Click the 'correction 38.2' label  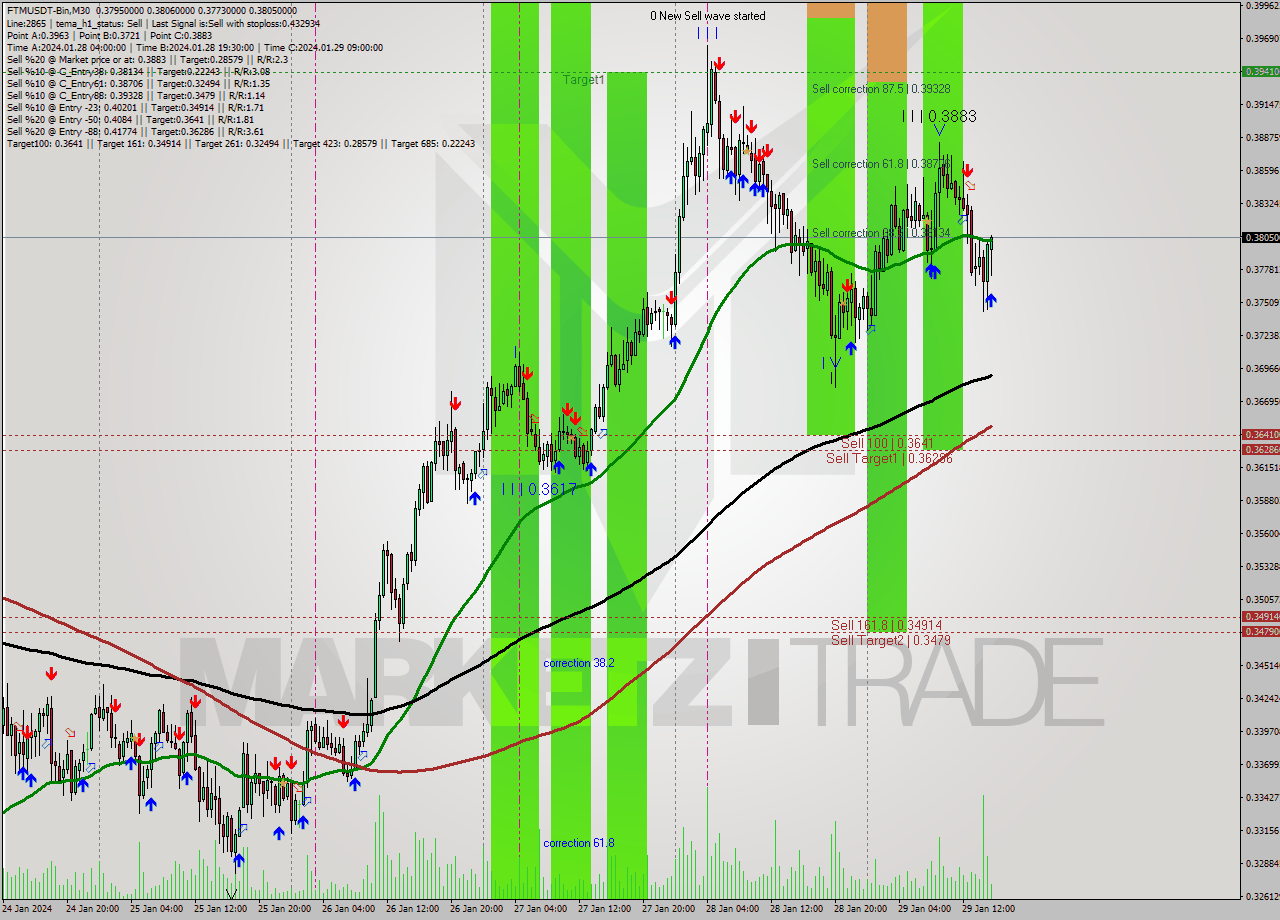[x=579, y=663]
